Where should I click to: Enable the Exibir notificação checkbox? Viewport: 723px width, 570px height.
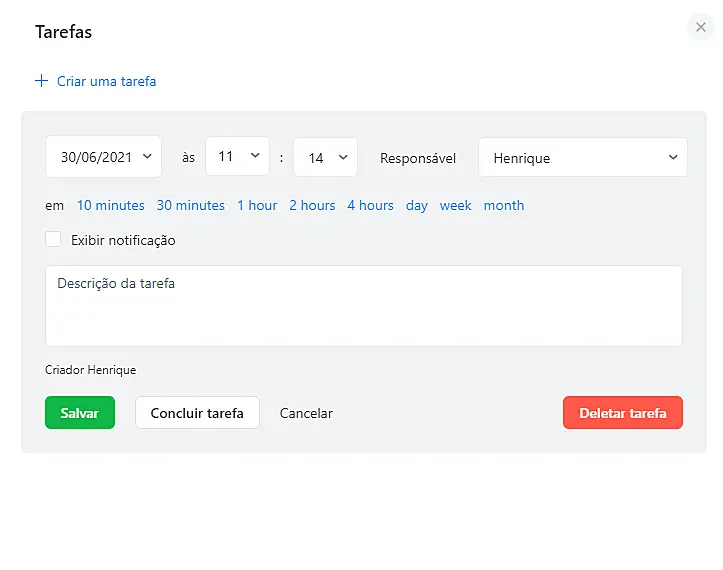click(x=53, y=240)
